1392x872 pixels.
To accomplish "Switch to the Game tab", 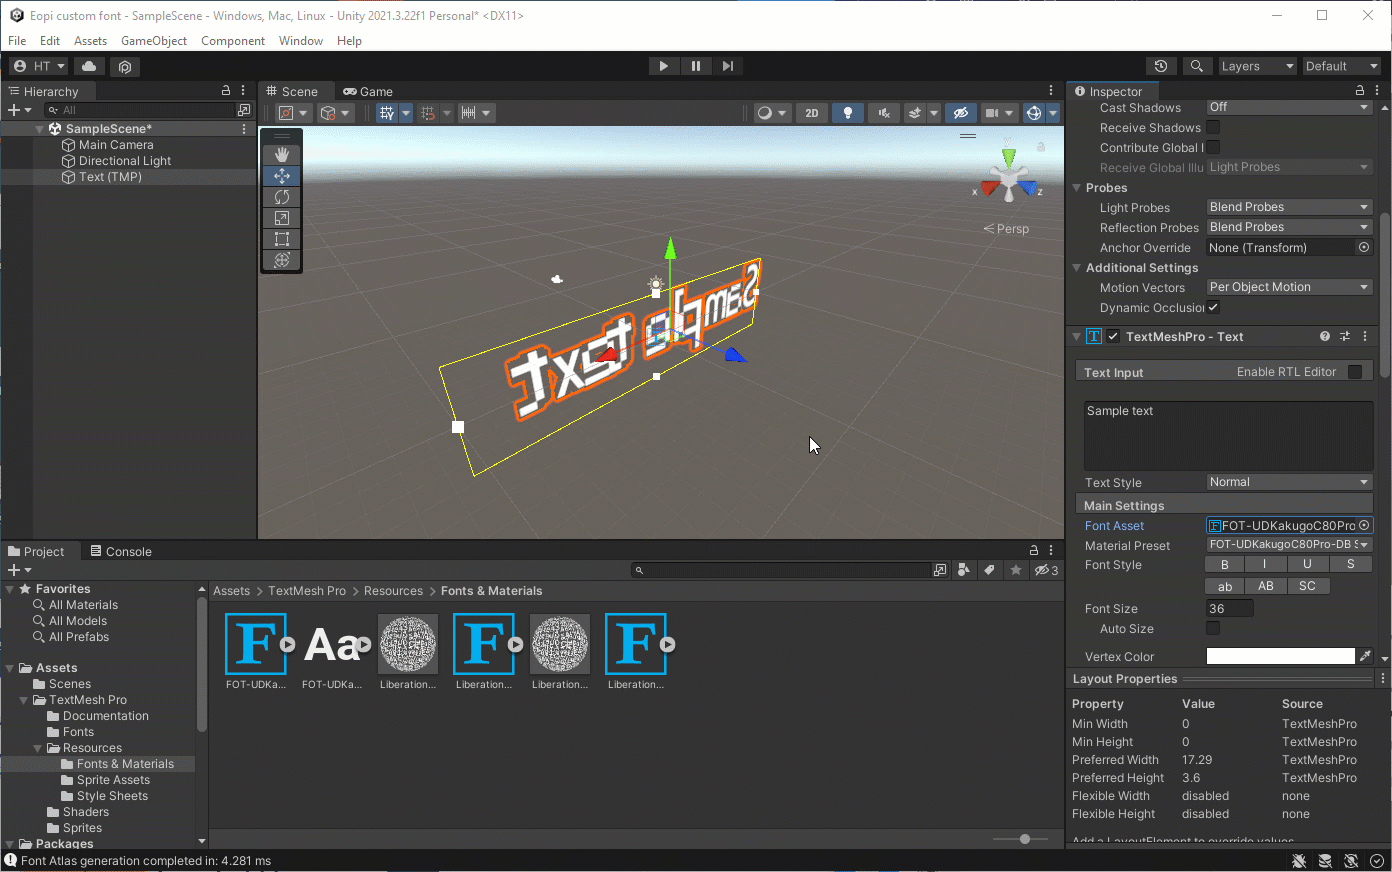I will (x=367, y=91).
